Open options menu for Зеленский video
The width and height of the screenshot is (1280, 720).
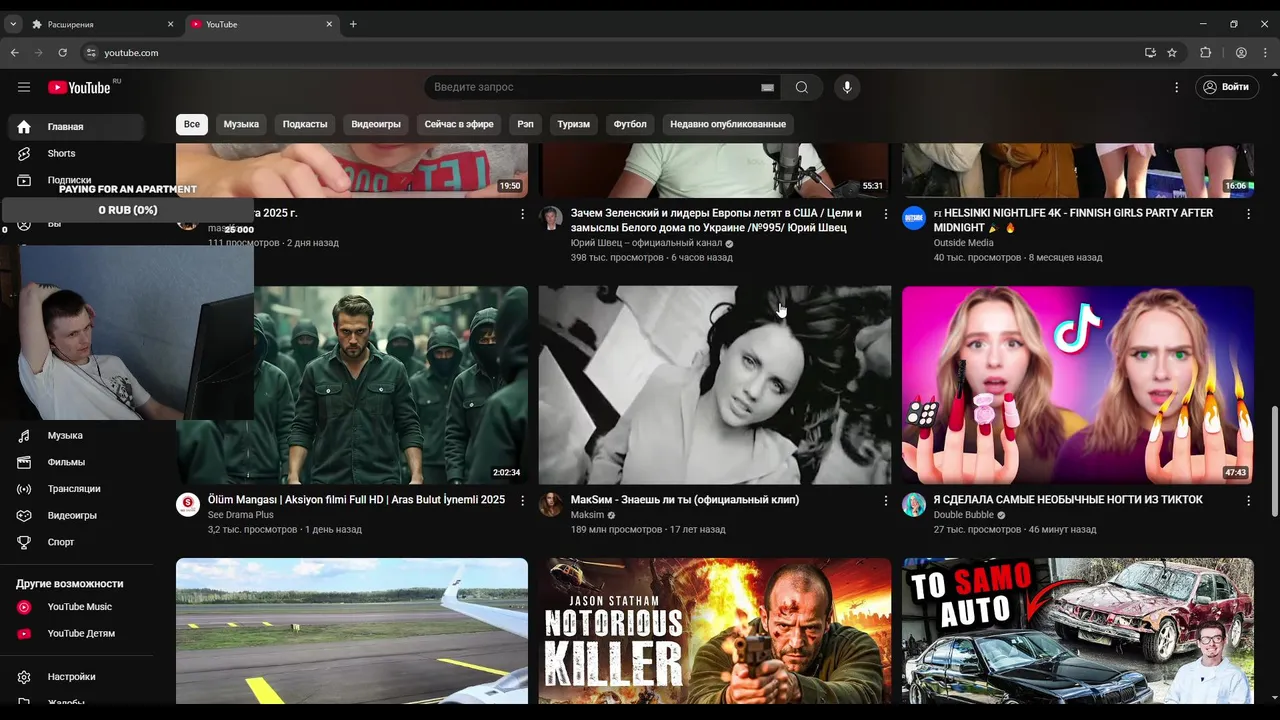coord(885,214)
